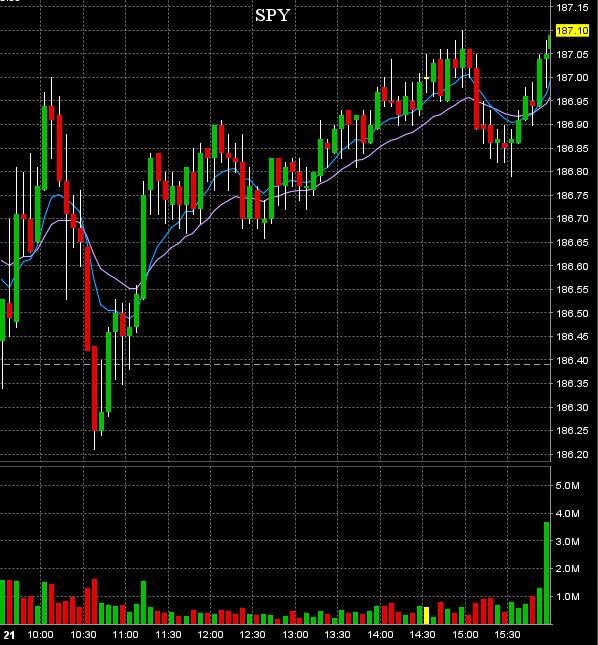Click the 186.25 price axis label
This screenshot has width=598, height=645.
pyautogui.click(x=572, y=431)
